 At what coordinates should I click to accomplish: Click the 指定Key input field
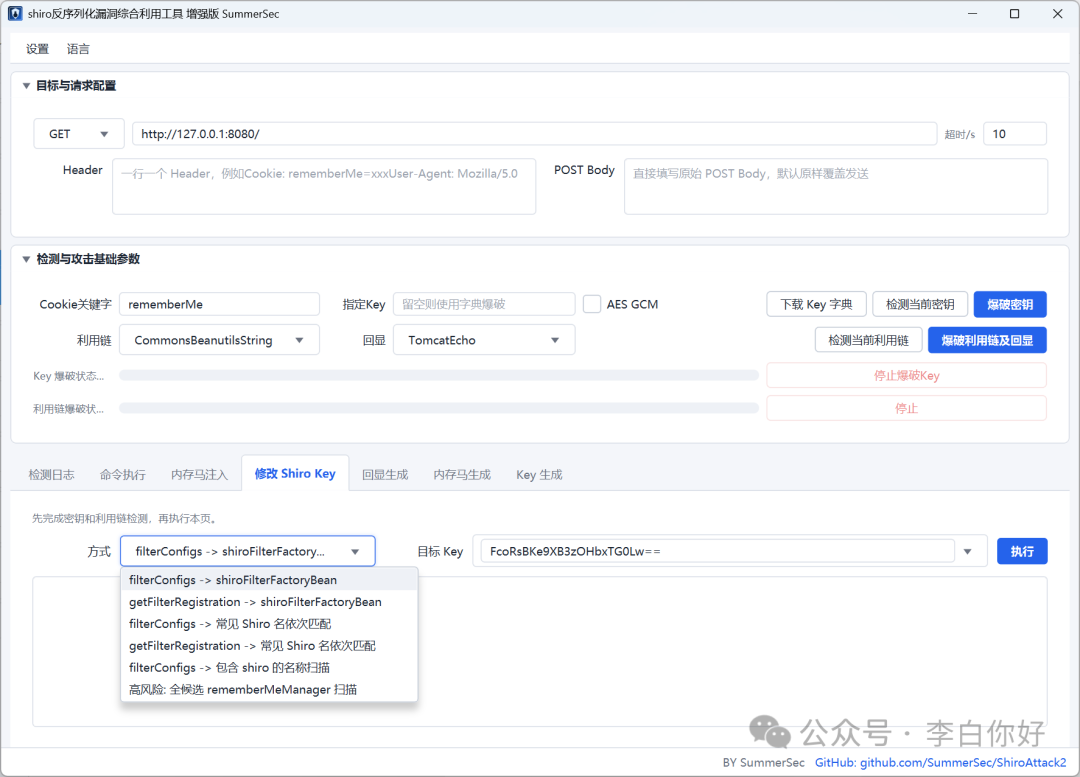pyautogui.click(x=484, y=304)
